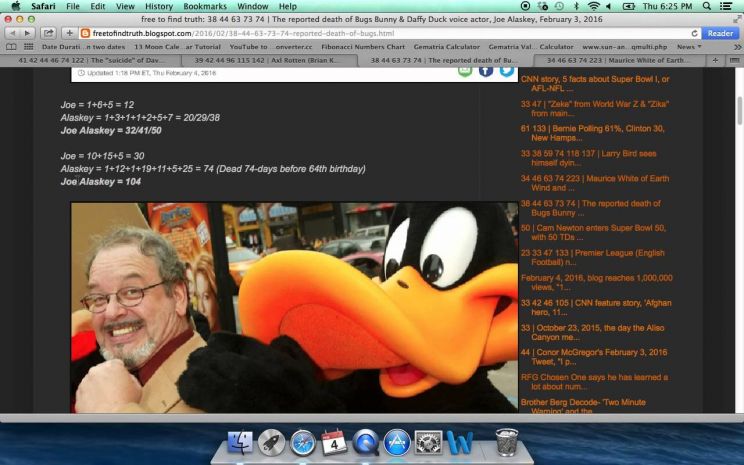Open the Apple menu
The height and width of the screenshot is (465, 744).
pos(15,6)
